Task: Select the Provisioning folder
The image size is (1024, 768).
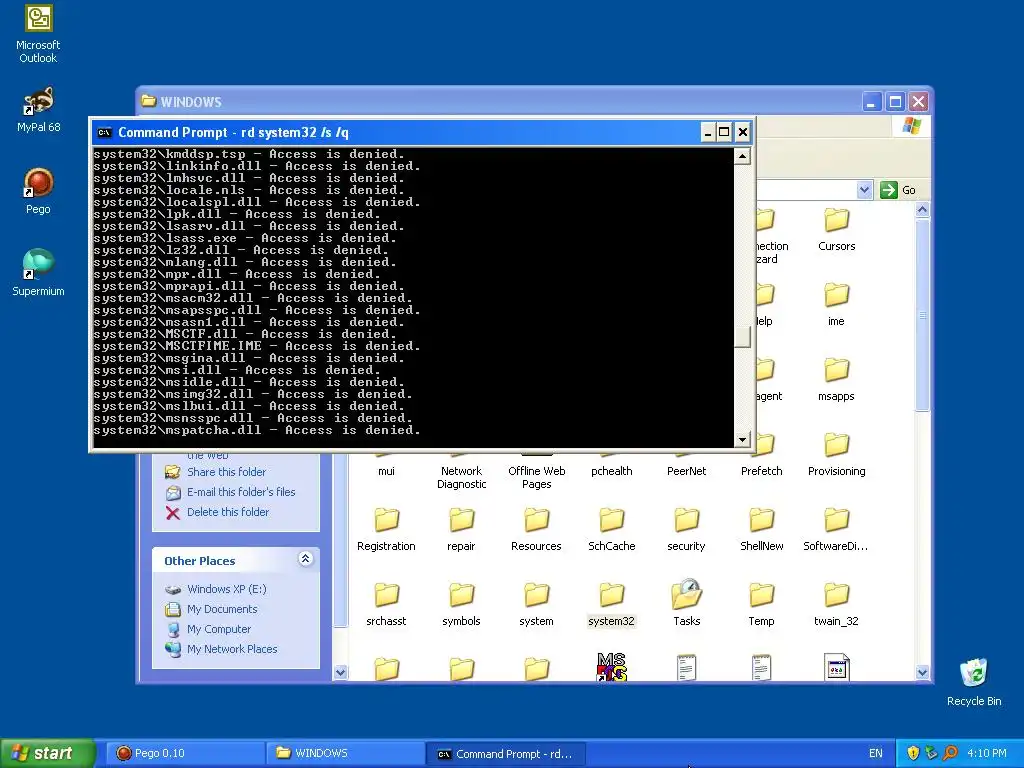Action: click(837, 455)
